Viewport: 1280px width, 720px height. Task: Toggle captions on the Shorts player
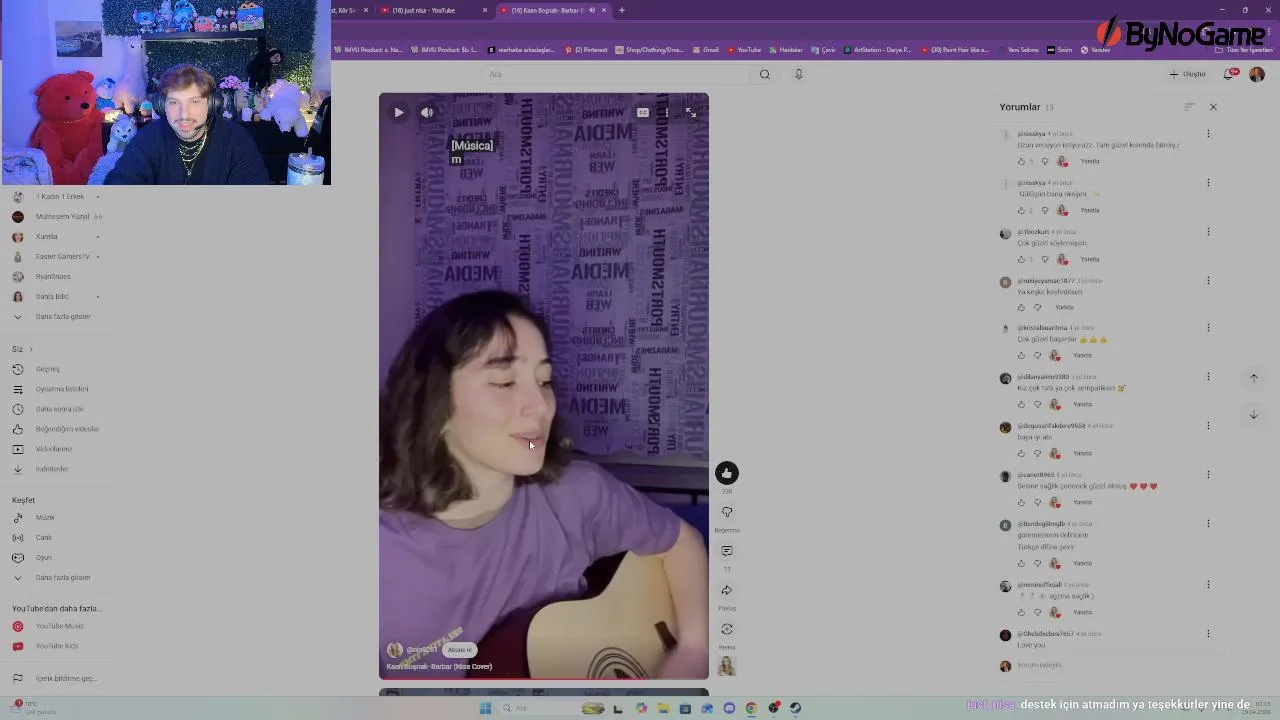643,112
